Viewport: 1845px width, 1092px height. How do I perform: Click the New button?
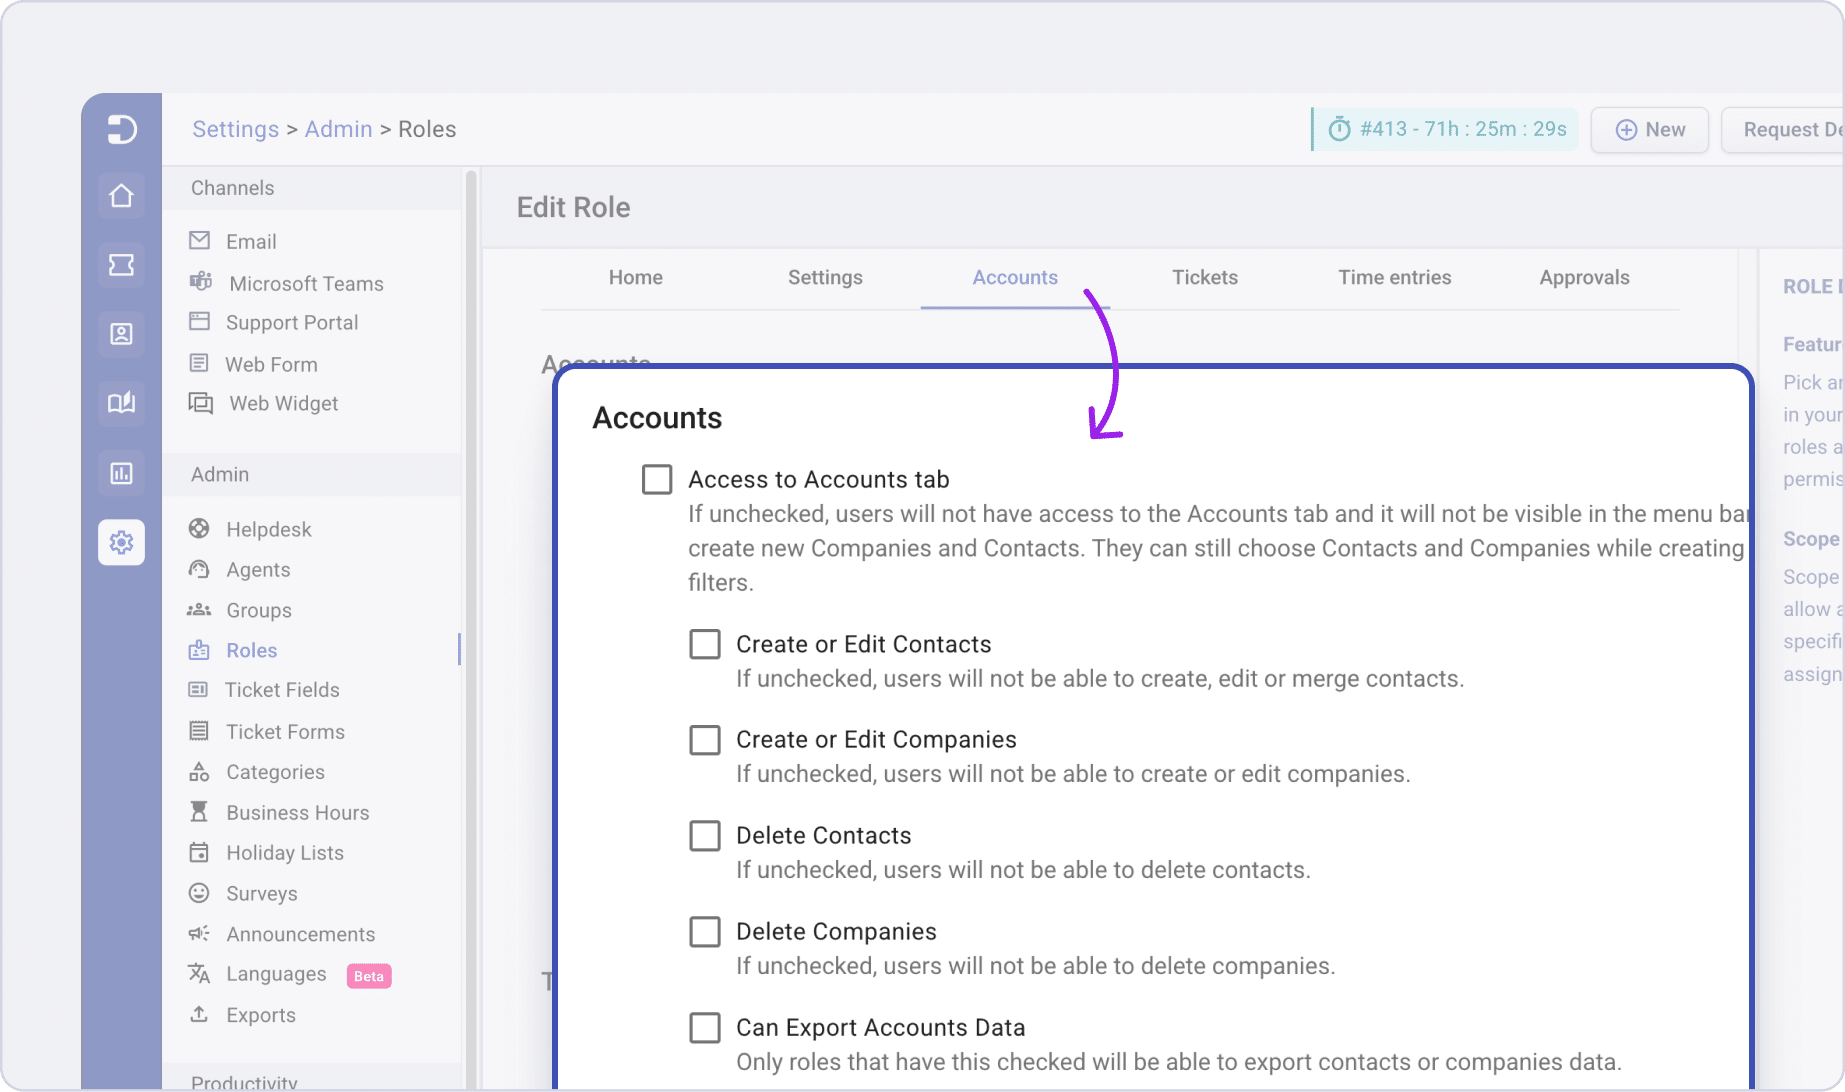click(1650, 130)
